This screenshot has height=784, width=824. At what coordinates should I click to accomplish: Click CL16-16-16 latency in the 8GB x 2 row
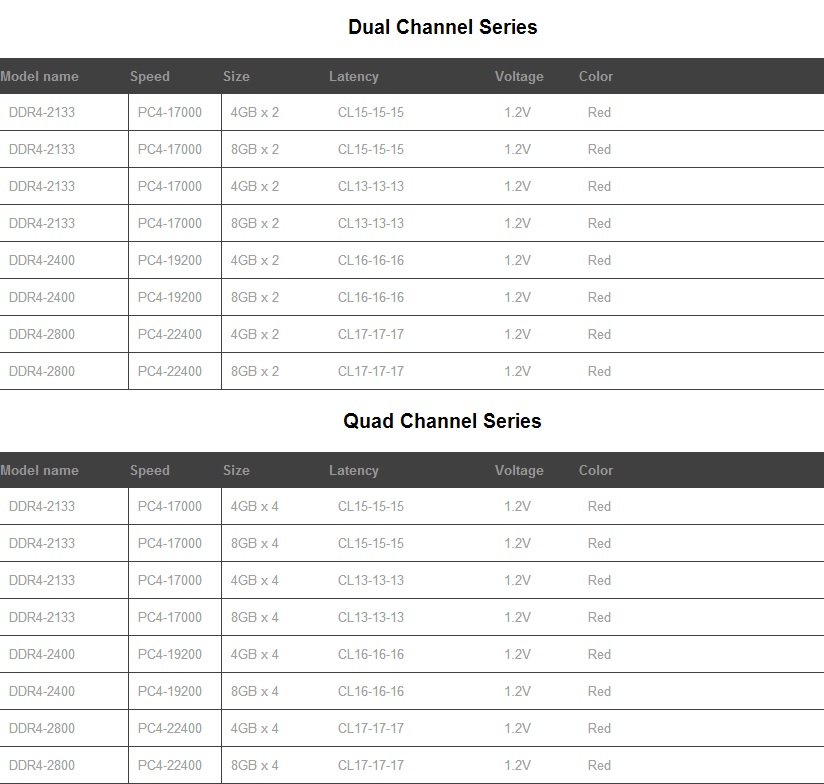371,297
